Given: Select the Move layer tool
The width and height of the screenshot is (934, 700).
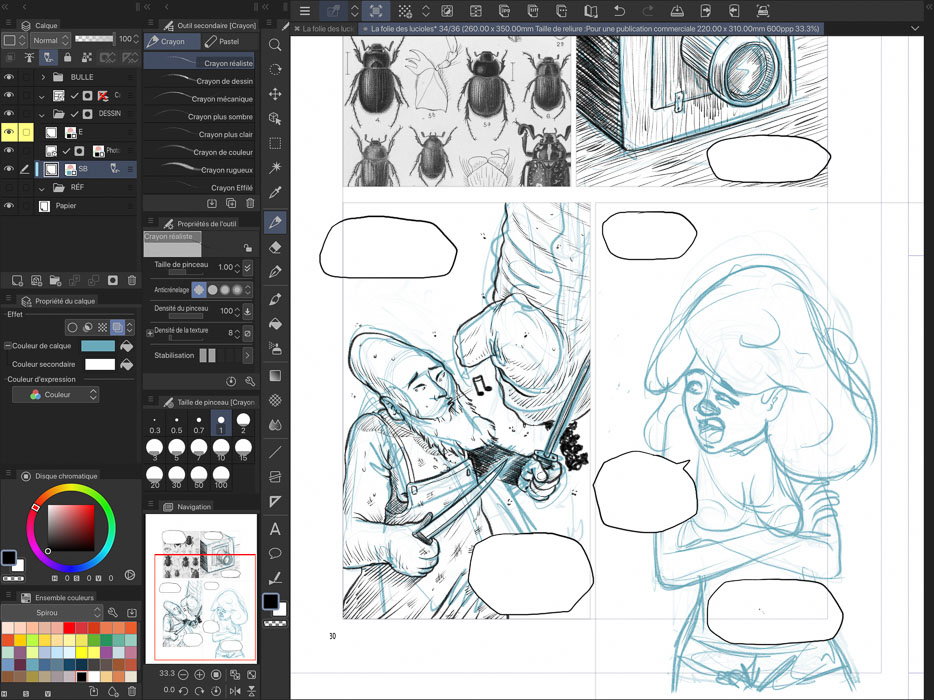Looking at the screenshot, I should point(275,94).
